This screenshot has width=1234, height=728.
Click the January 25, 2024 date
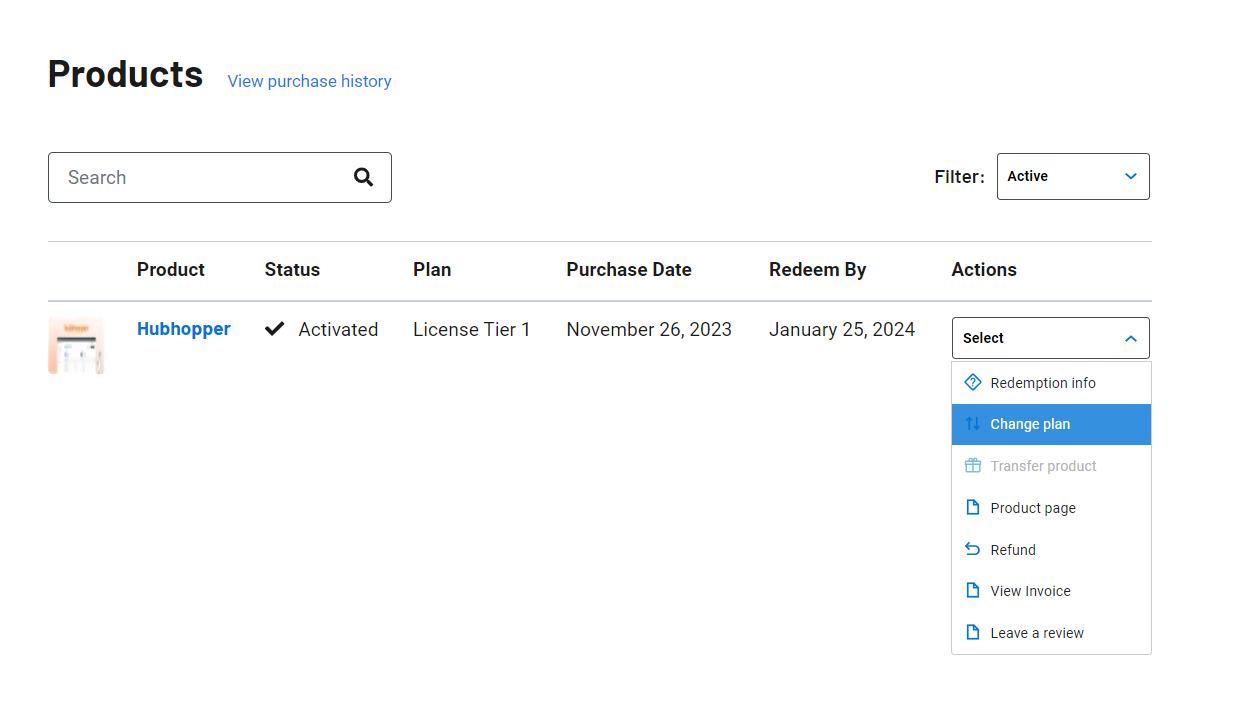(x=842, y=329)
